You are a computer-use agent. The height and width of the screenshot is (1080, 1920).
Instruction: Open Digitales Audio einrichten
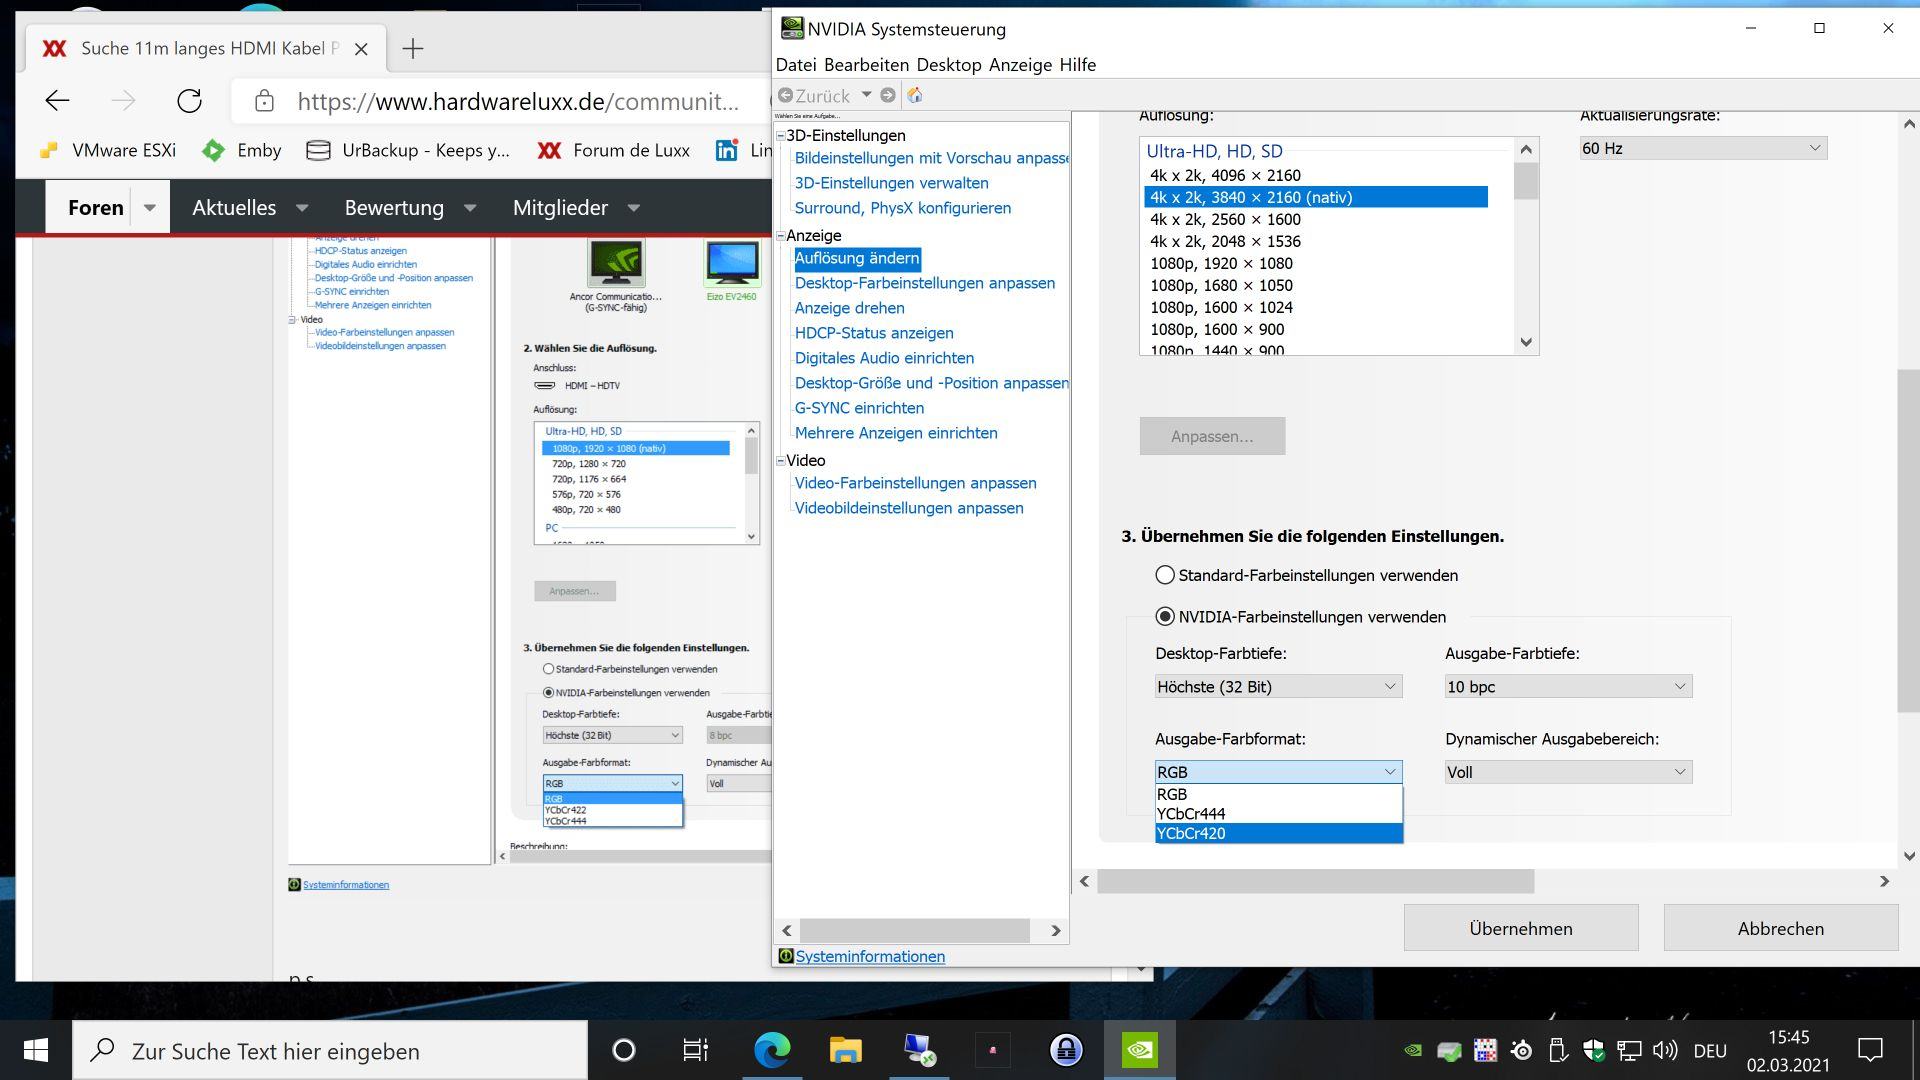pyautogui.click(x=884, y=358)
